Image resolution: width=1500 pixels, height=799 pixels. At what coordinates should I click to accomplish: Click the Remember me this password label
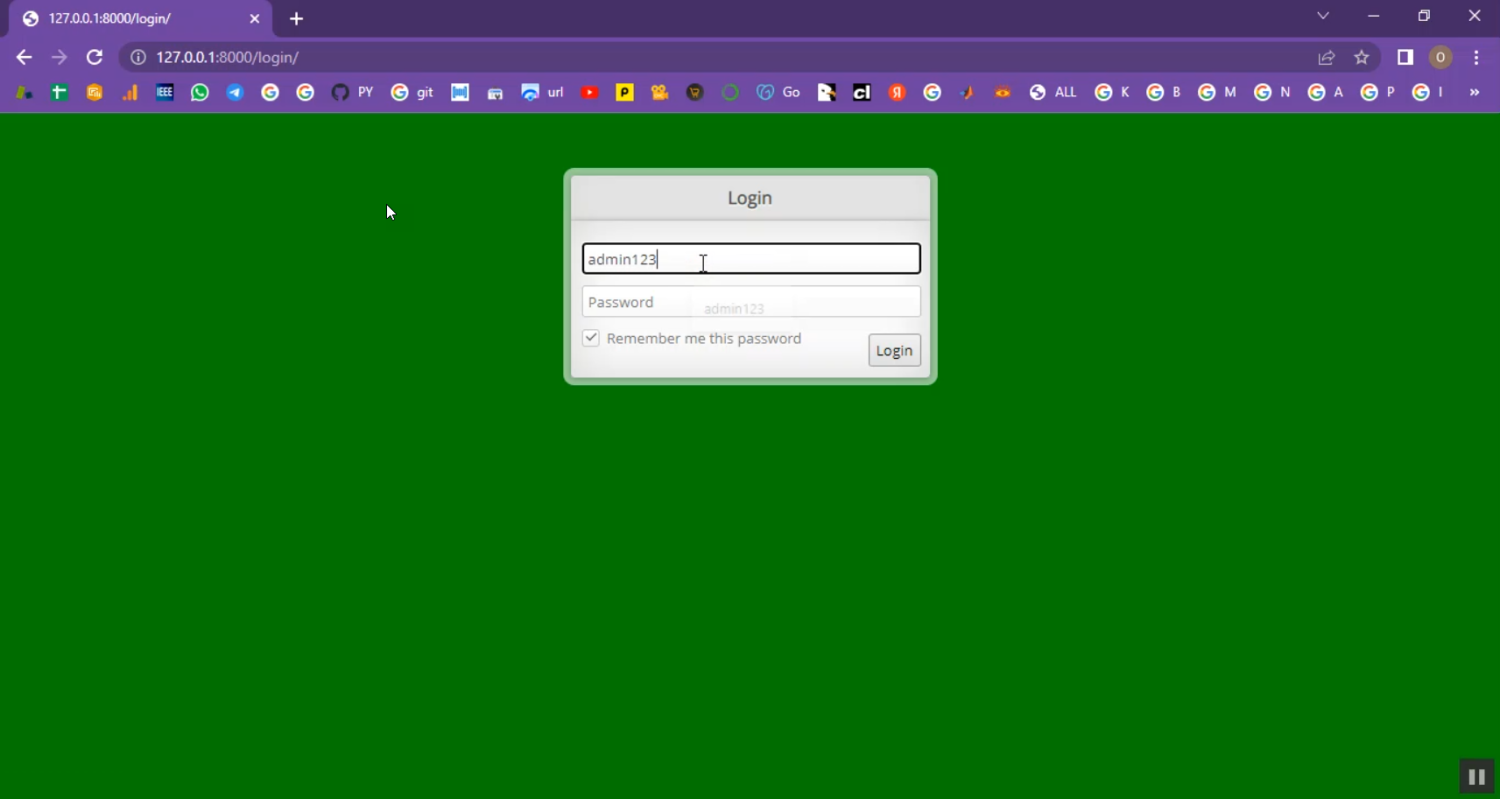point(704,338)
